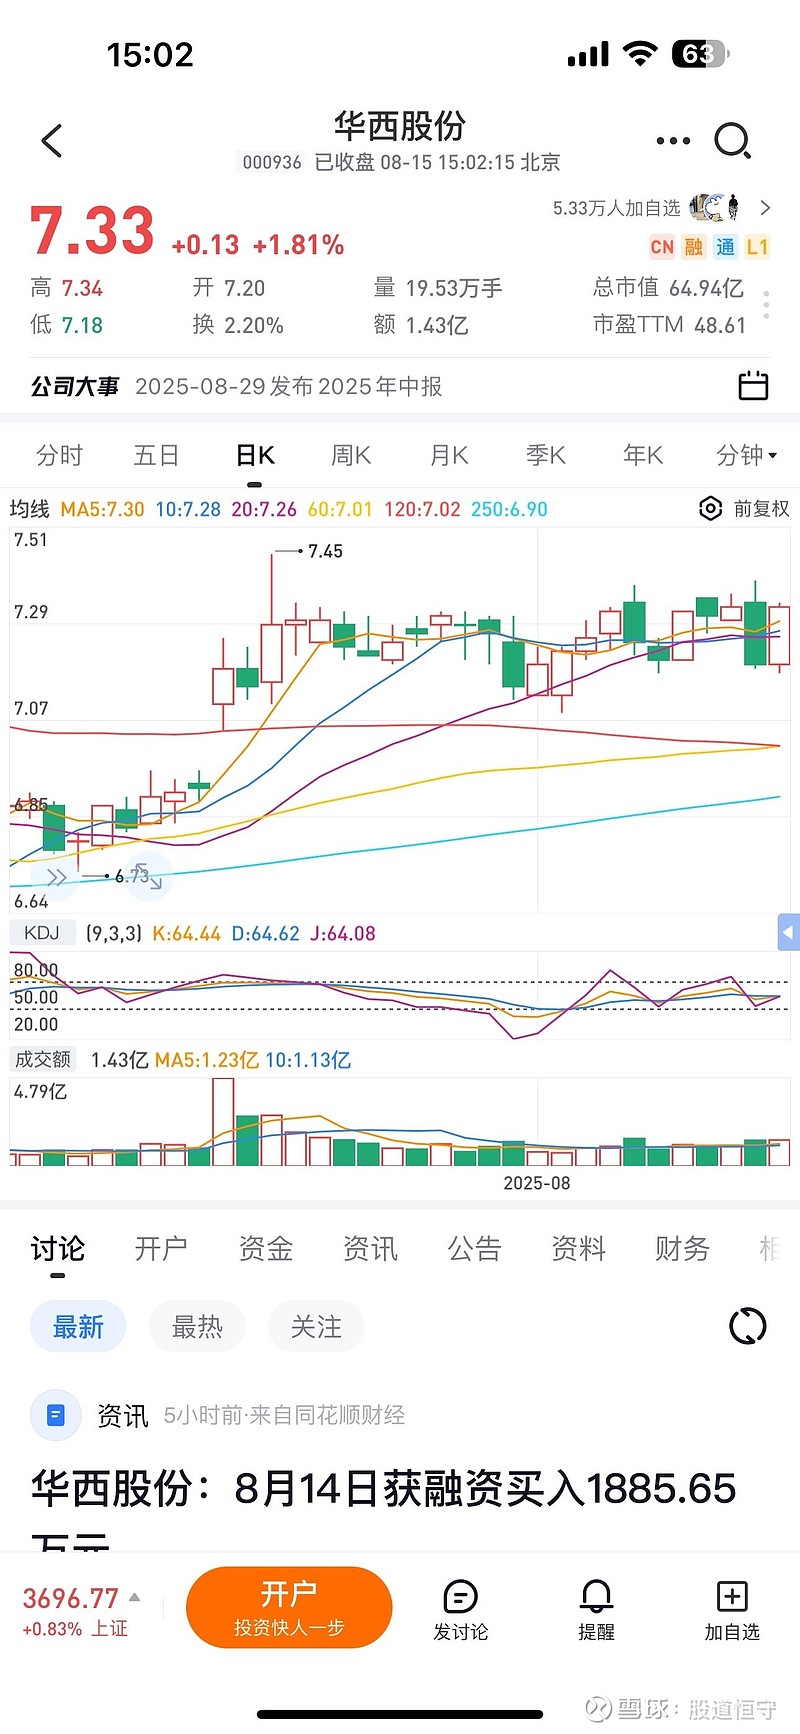Filter discussions by 关注
Screen dimensions: 800x1734
(x=316, y=1326)
